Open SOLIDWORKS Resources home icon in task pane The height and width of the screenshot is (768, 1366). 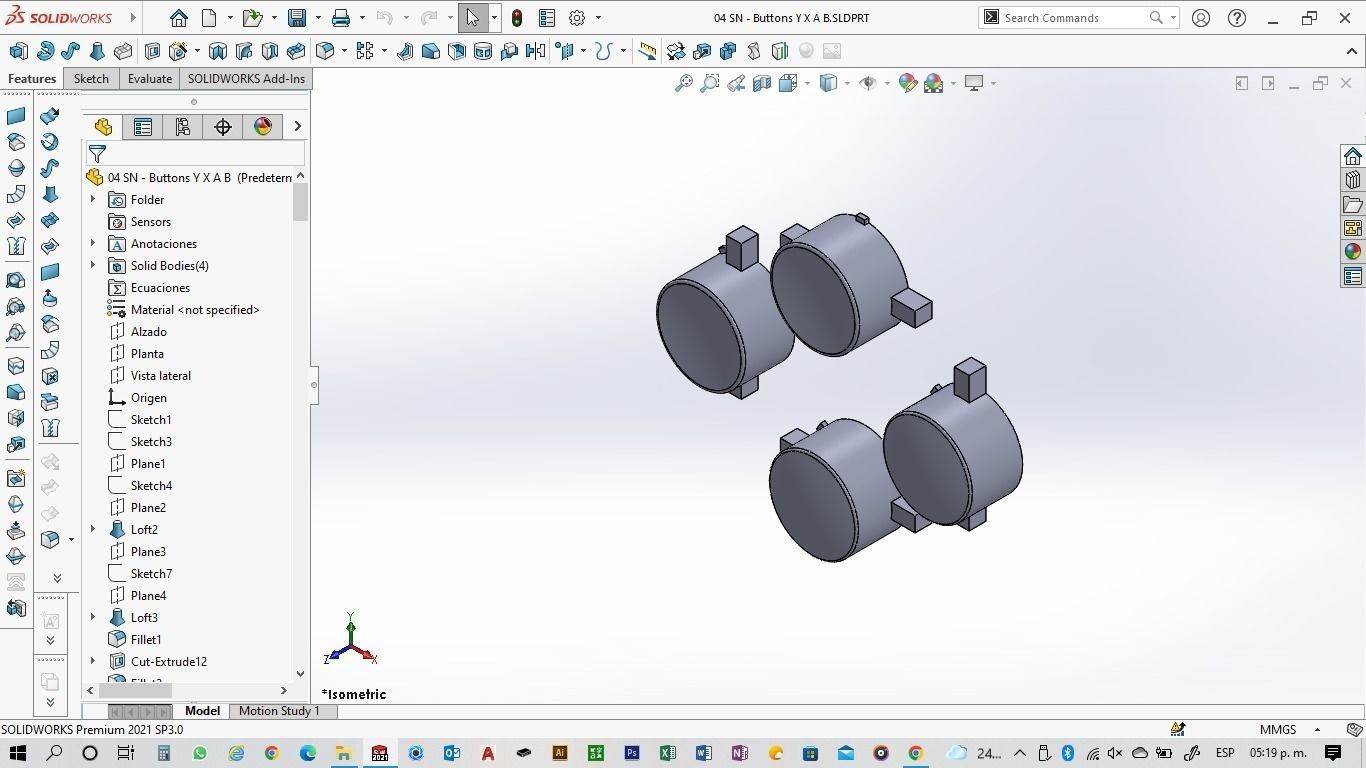[1353, 156]
